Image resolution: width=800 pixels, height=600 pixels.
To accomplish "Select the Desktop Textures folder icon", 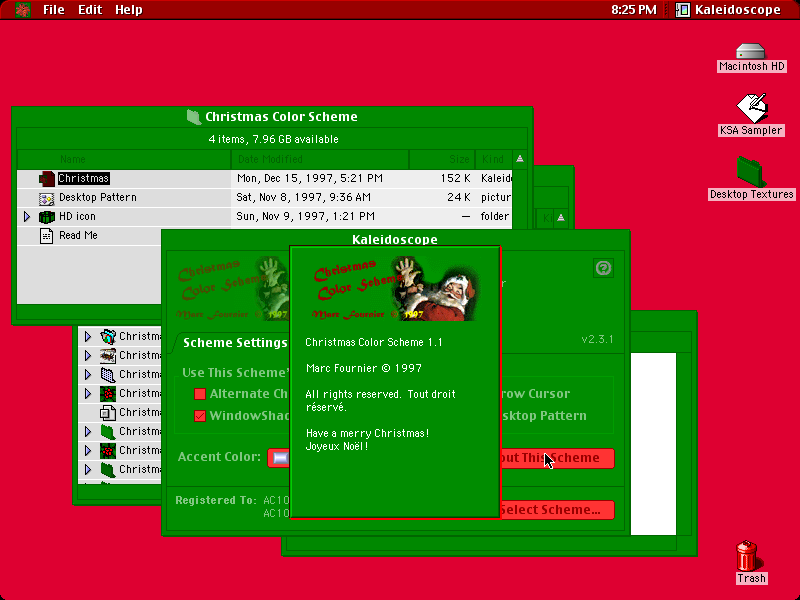I will coord(751,172).
